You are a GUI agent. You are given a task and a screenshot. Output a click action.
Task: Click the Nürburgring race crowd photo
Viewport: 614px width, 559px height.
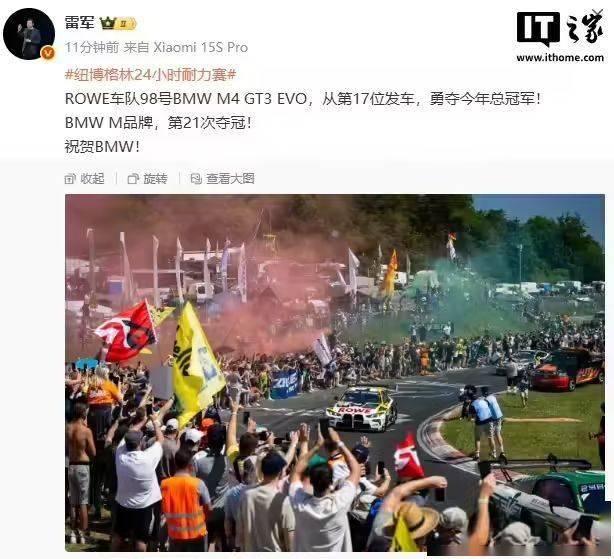click(x=335, y=373)
